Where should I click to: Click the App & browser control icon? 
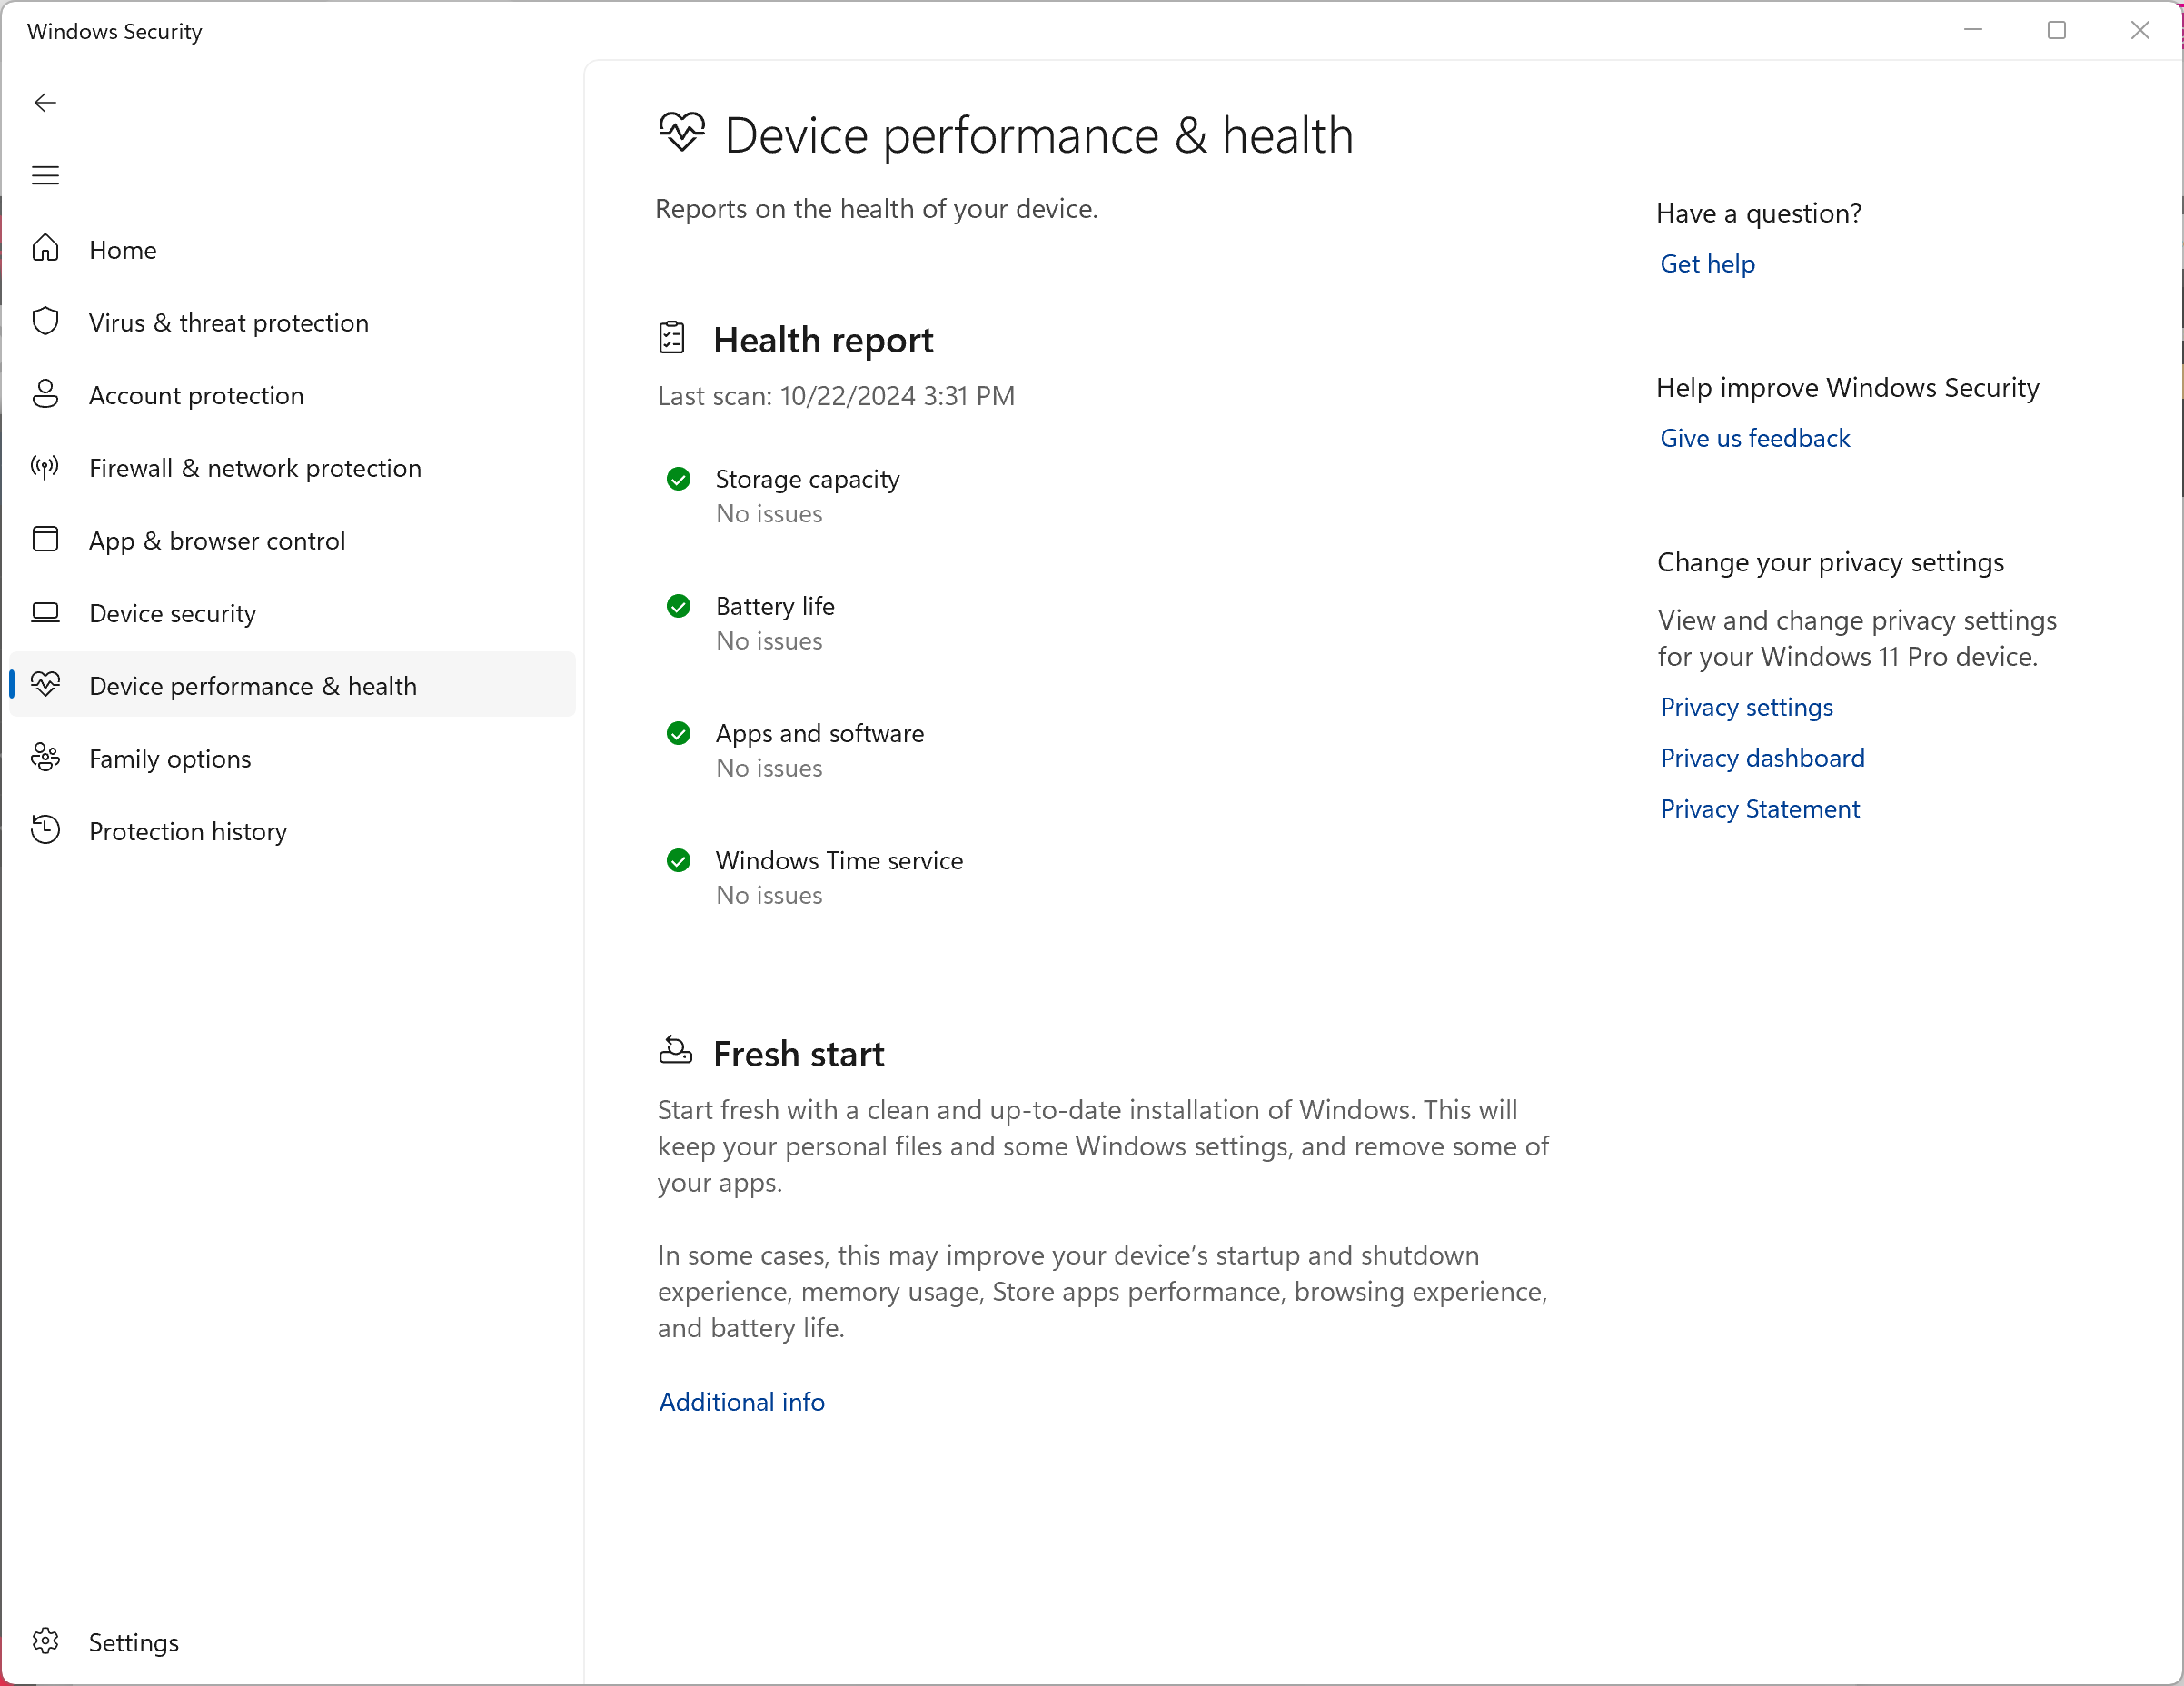pos(48,541)
